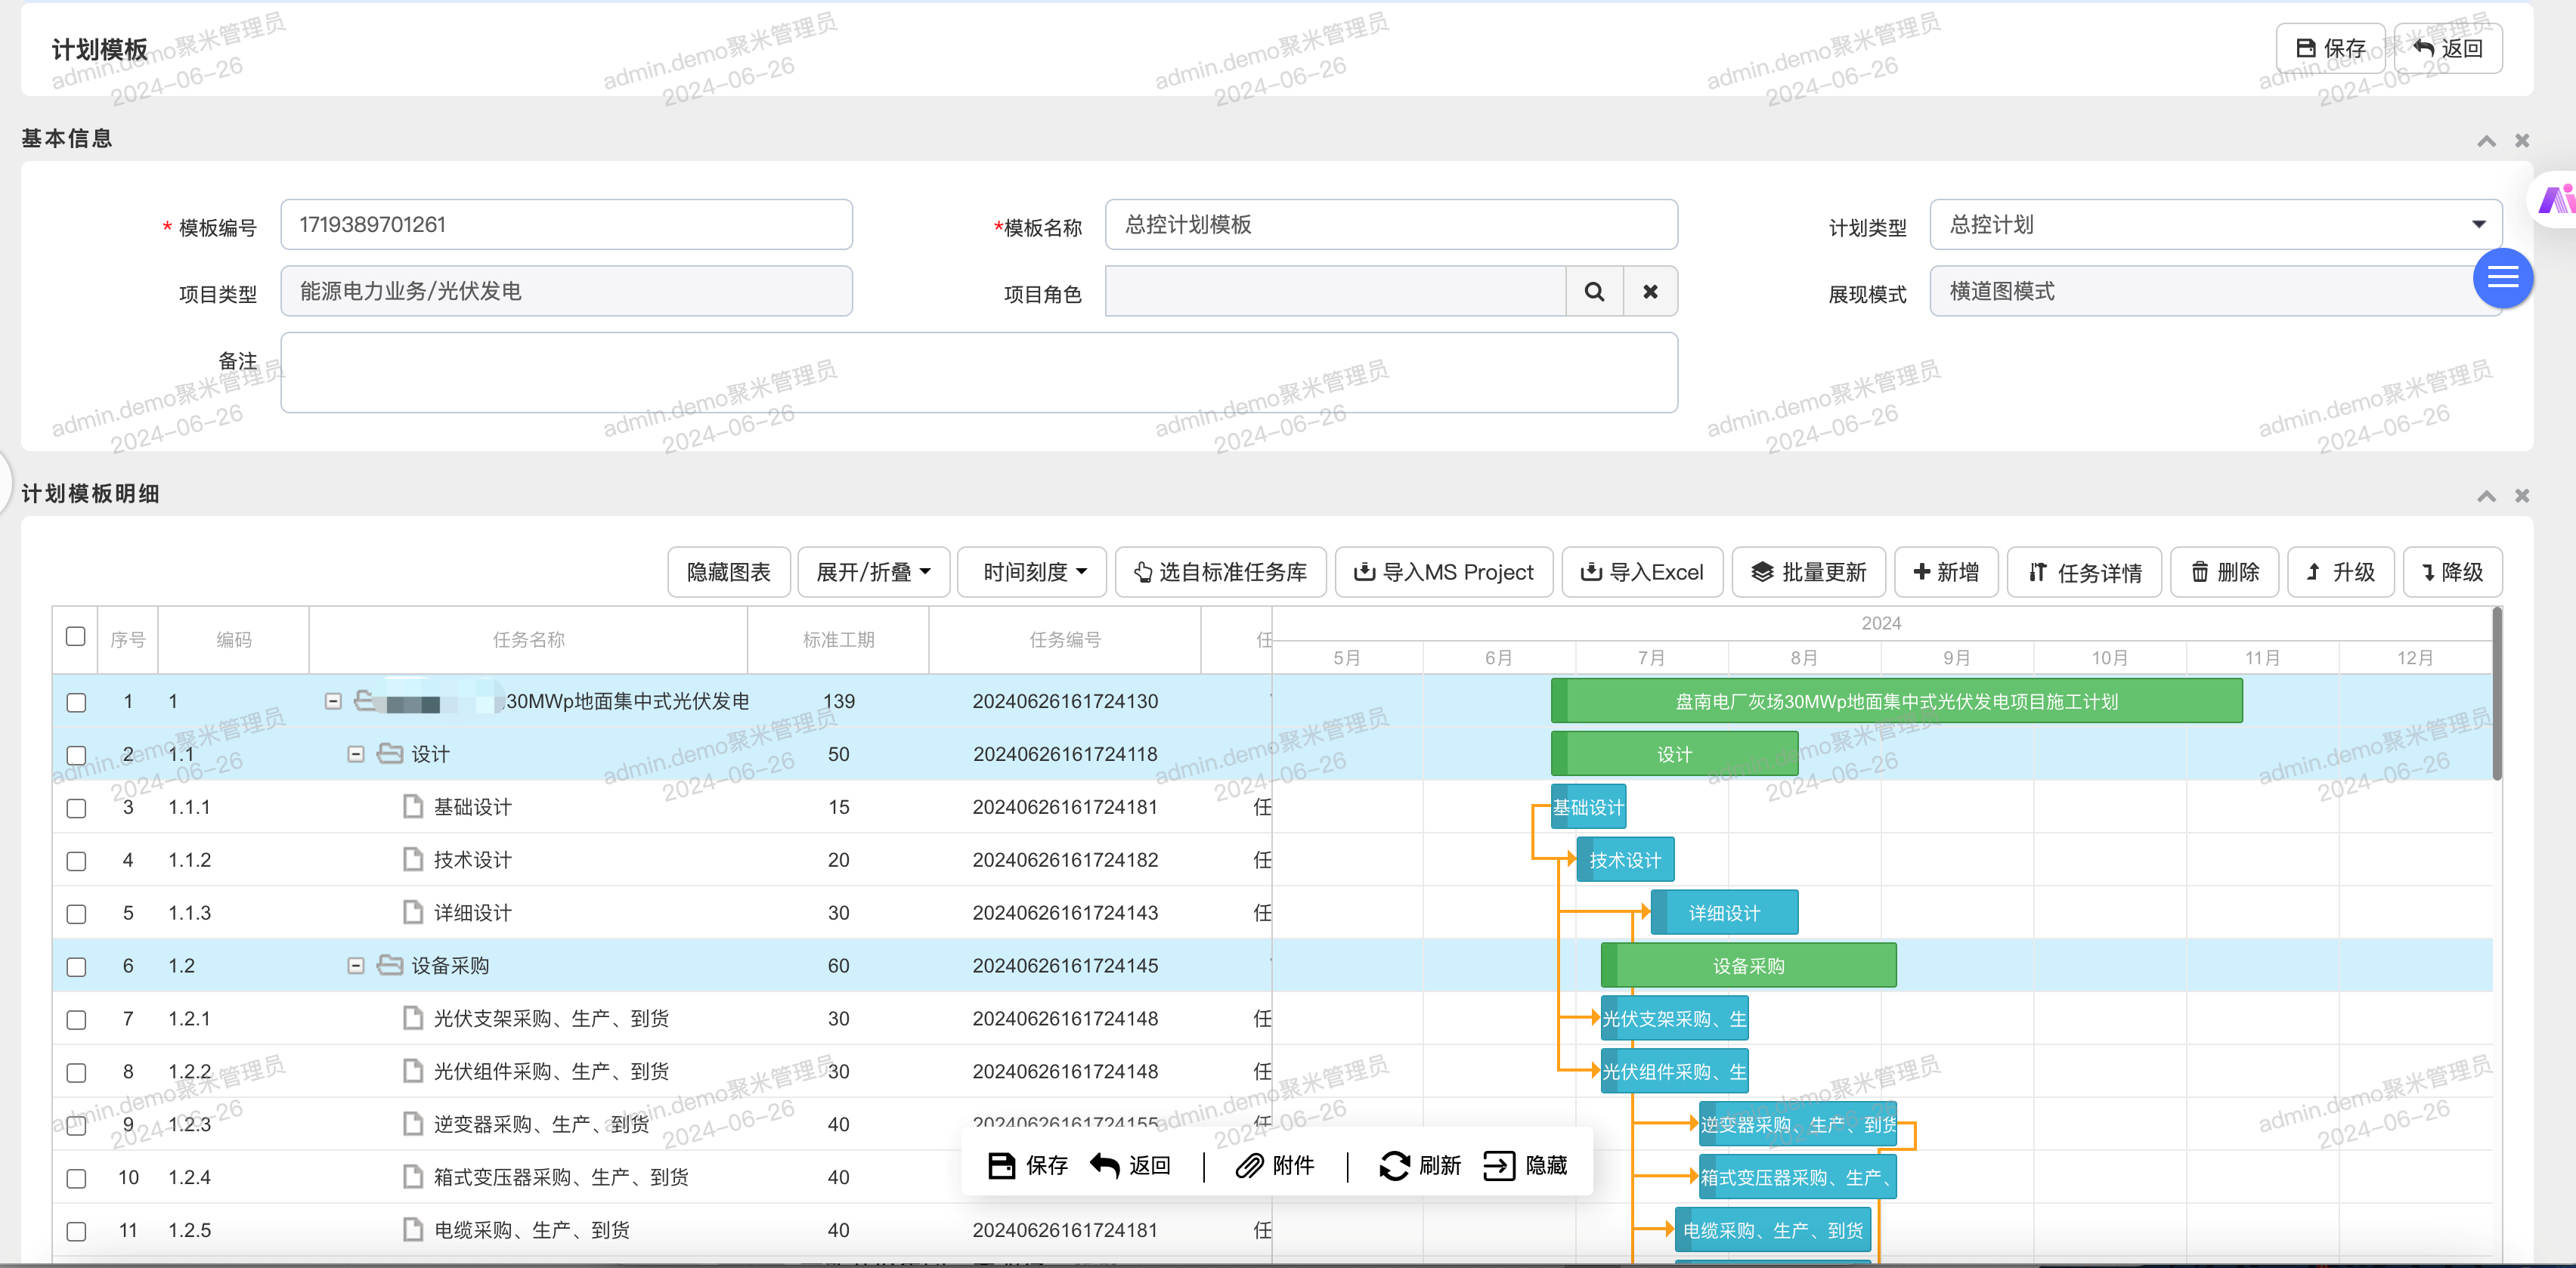Viewport: 2576px width, 1268px height.
Task: Click the 详细设计 gantt bar
Action: [x=1724, y=913]
